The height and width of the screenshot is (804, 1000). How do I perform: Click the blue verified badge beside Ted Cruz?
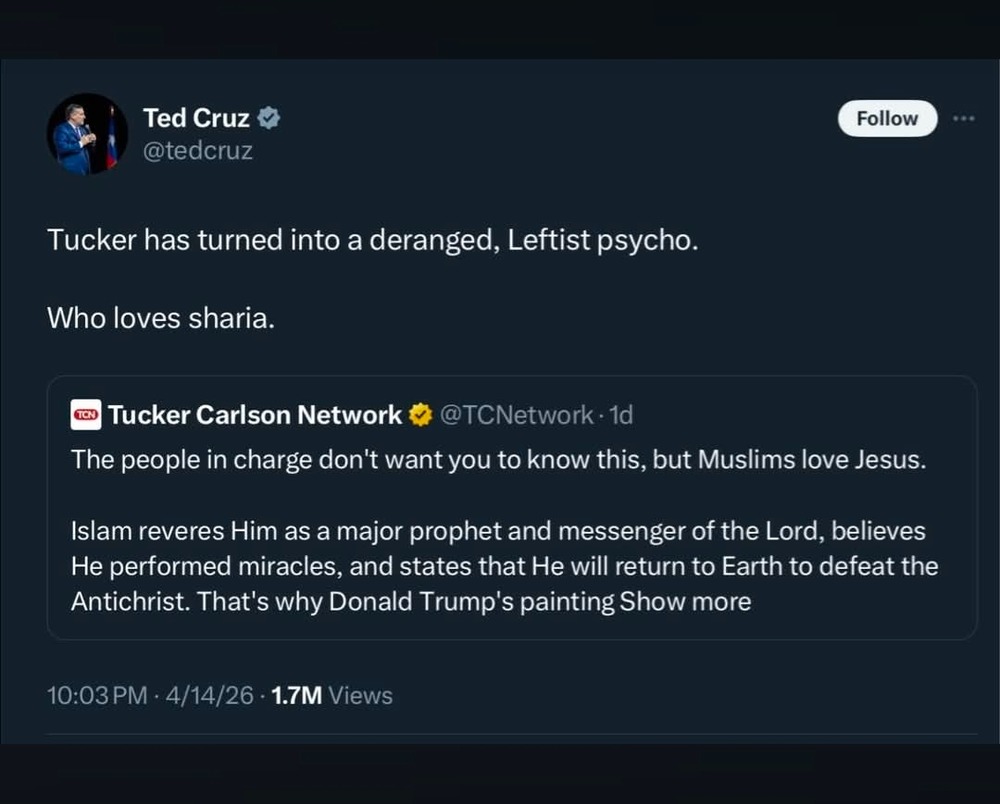[x=269, y=118]
